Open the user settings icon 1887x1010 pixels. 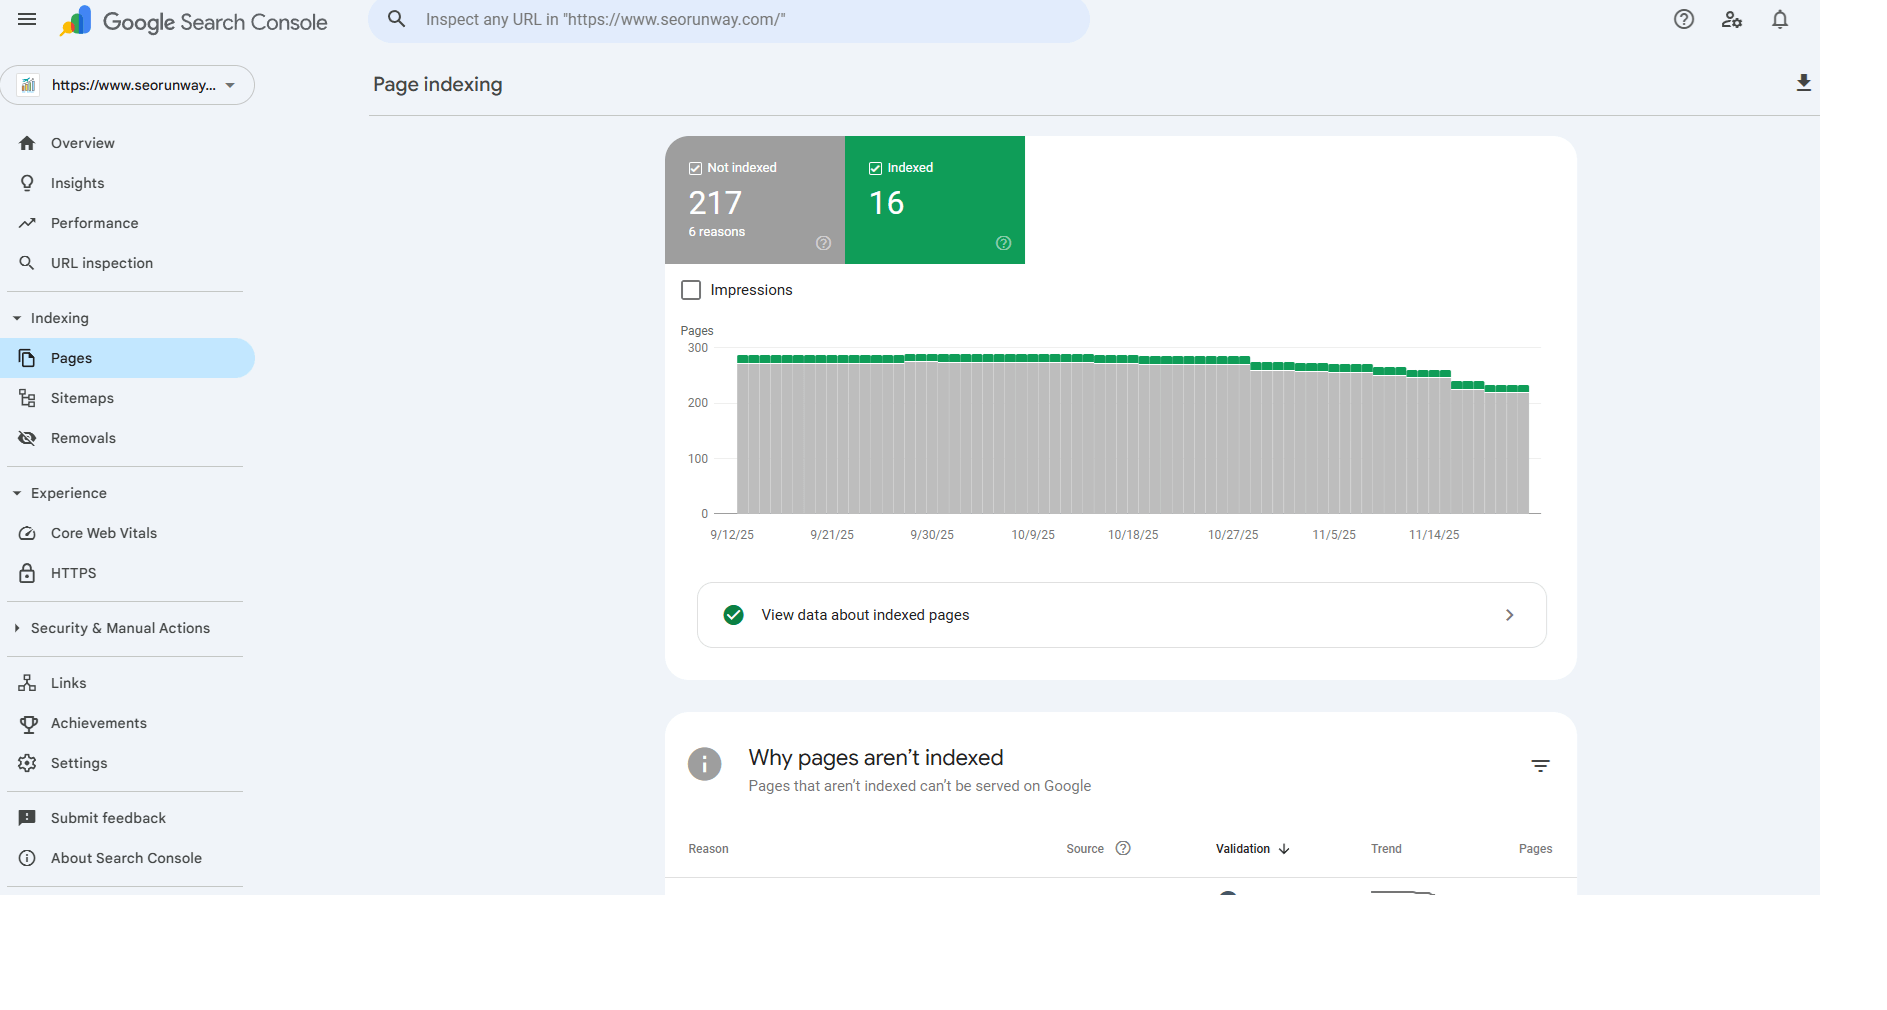1732,20
